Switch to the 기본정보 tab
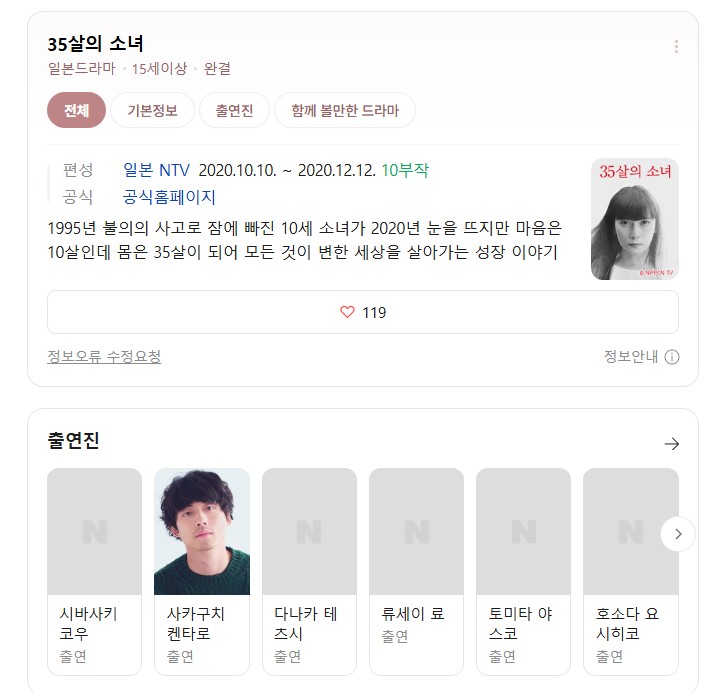This screenshot has width=713, height=692. 152,110
